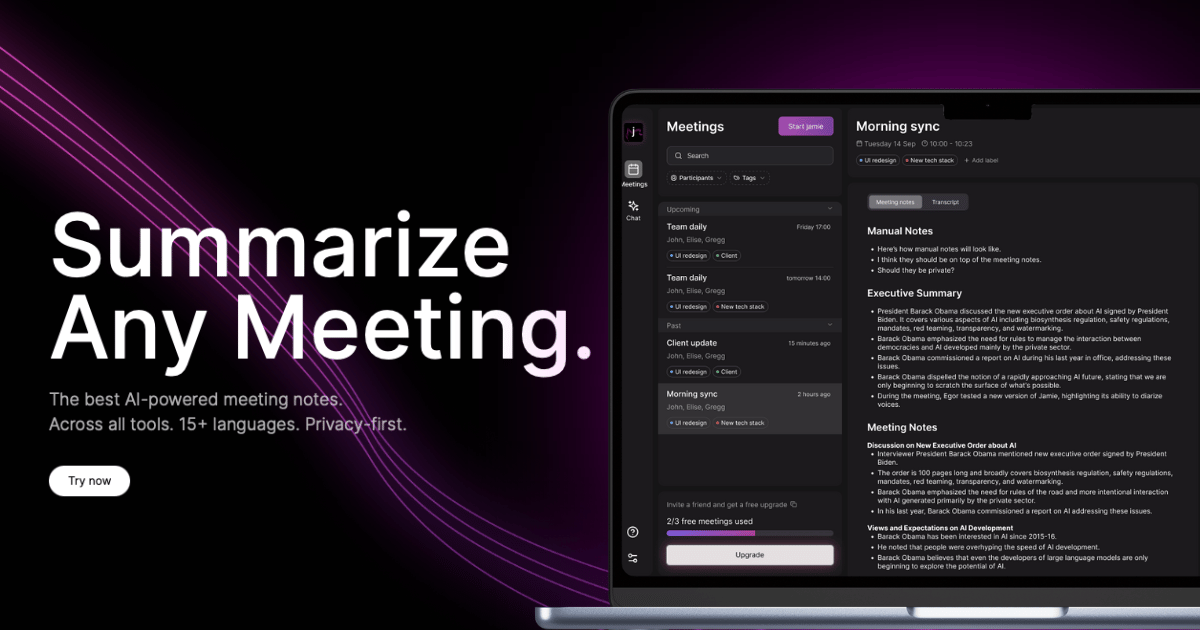The width and height of the screenshot is (1200, 630).
Task: Click UI redesign tag in Client update
Action: [689, 371]
